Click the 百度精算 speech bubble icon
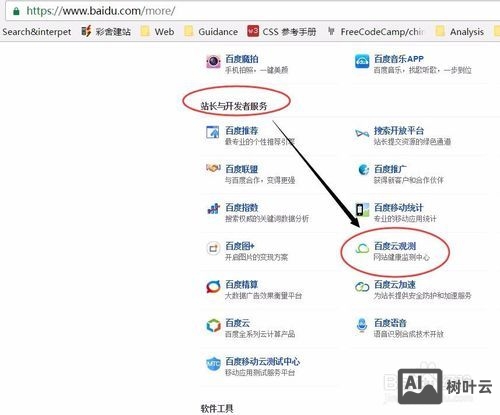Screen dimensions: 500x415 [x=213, y=287]
